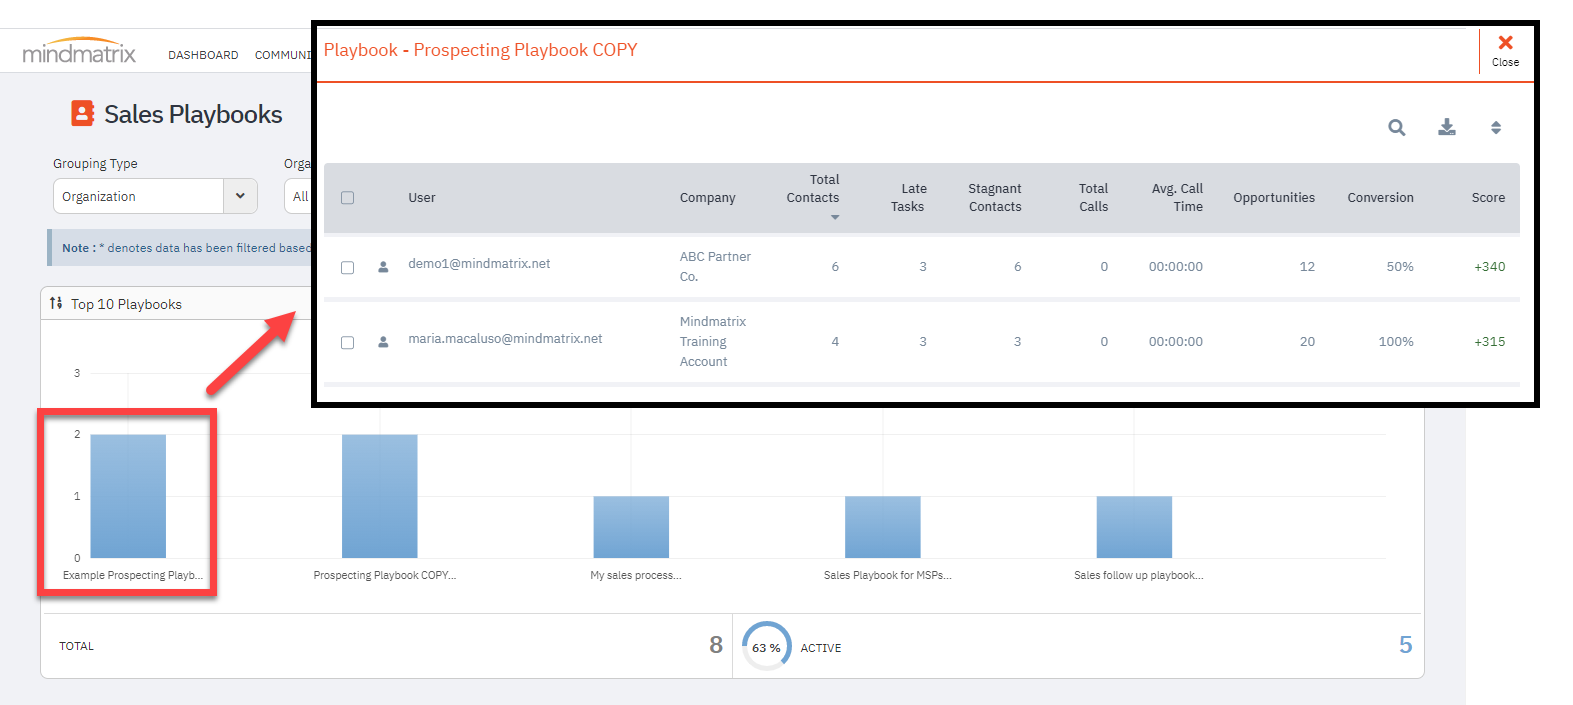This screenshot has height=705, width=1573.
Task: Click the Score column header
Action: pos(1488,198)
